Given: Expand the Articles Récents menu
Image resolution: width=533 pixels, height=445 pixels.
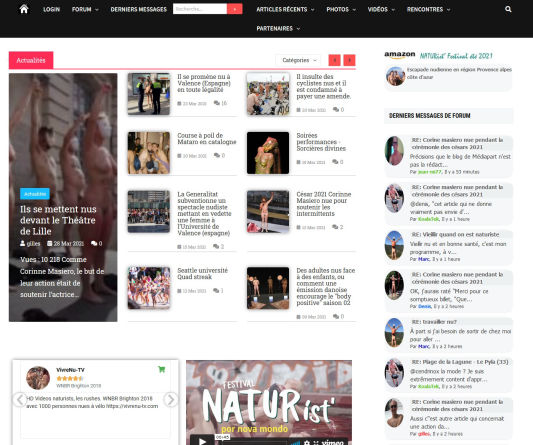Looking at the screenshot, I should click(285, 9).
